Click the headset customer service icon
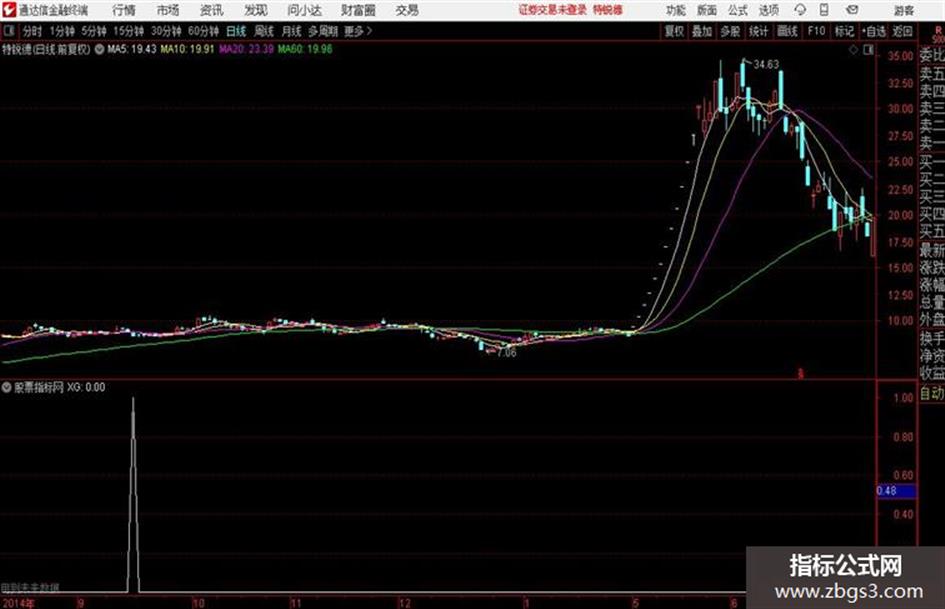Screen dimensions: 945x609 [800, 10]
